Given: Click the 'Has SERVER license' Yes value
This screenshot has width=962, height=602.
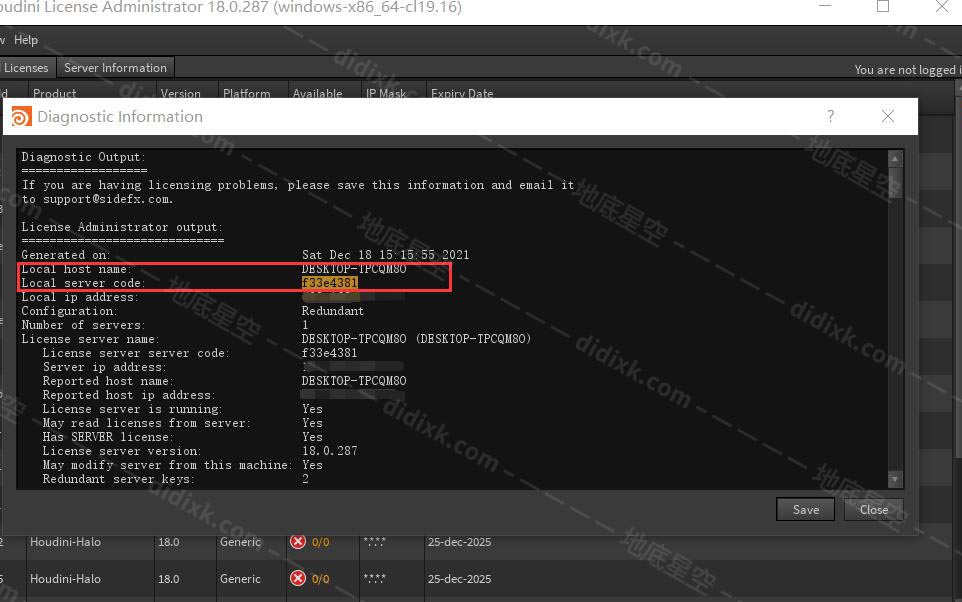Looking at the screenshot, I should 312,437.
